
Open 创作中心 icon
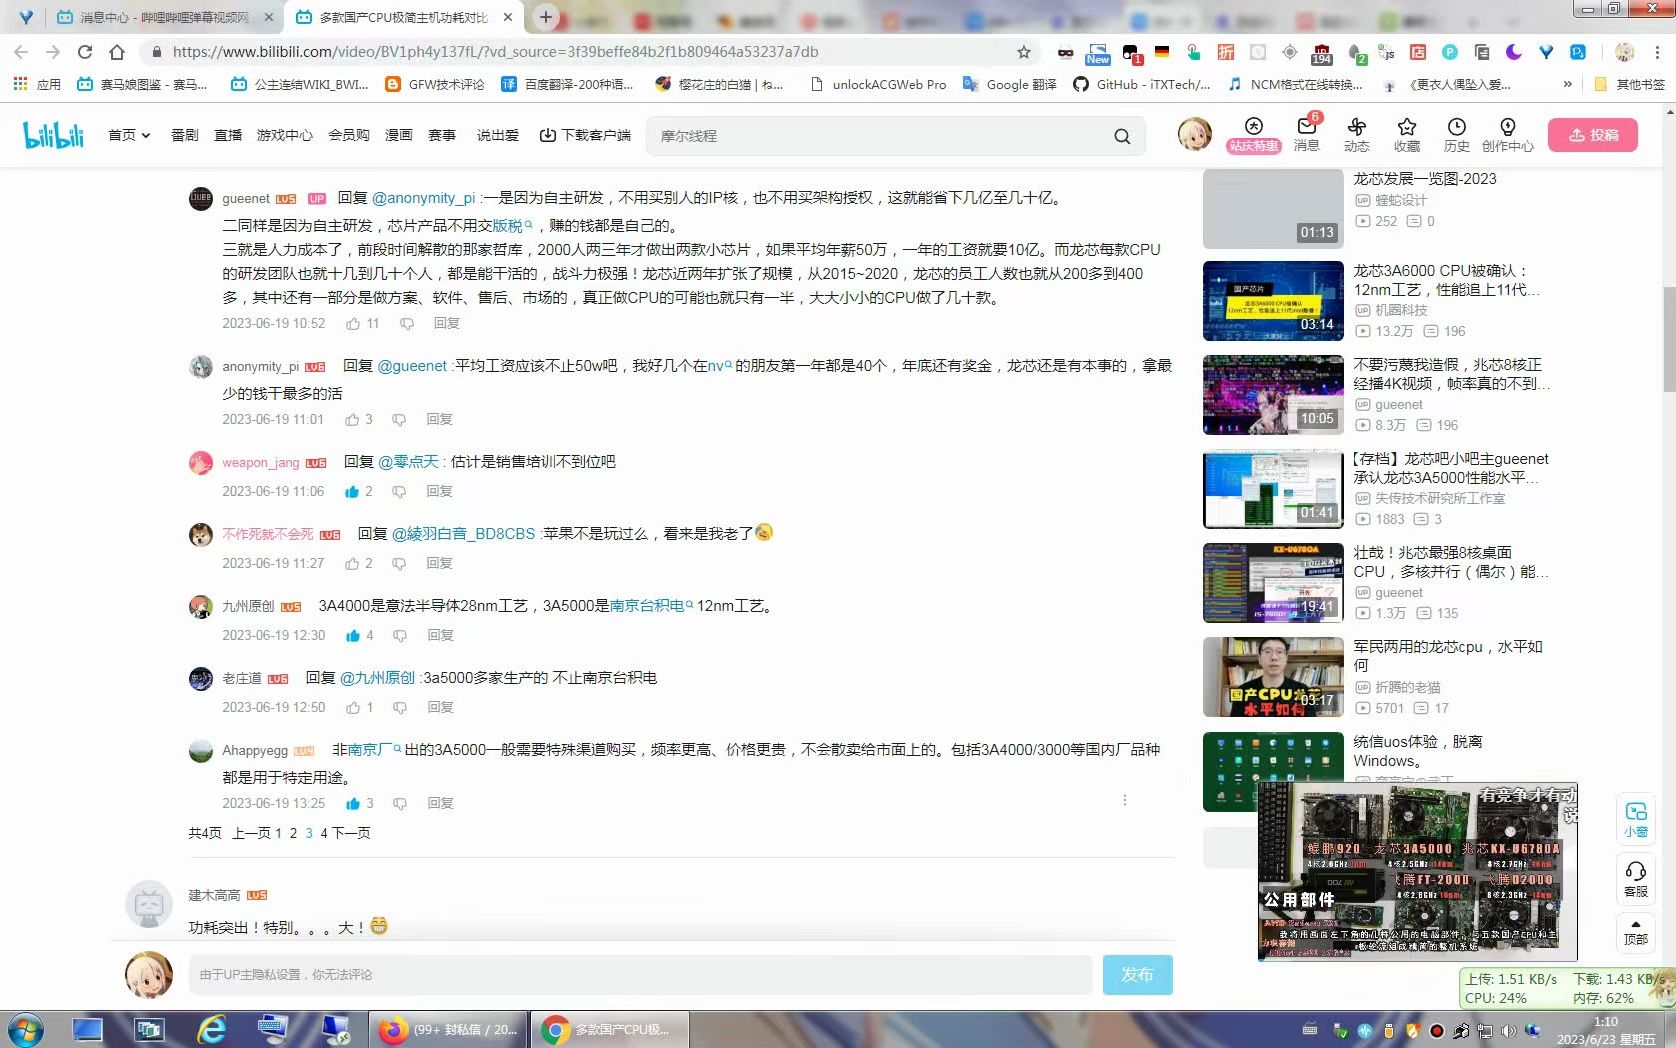click(x=1507, y=134)
